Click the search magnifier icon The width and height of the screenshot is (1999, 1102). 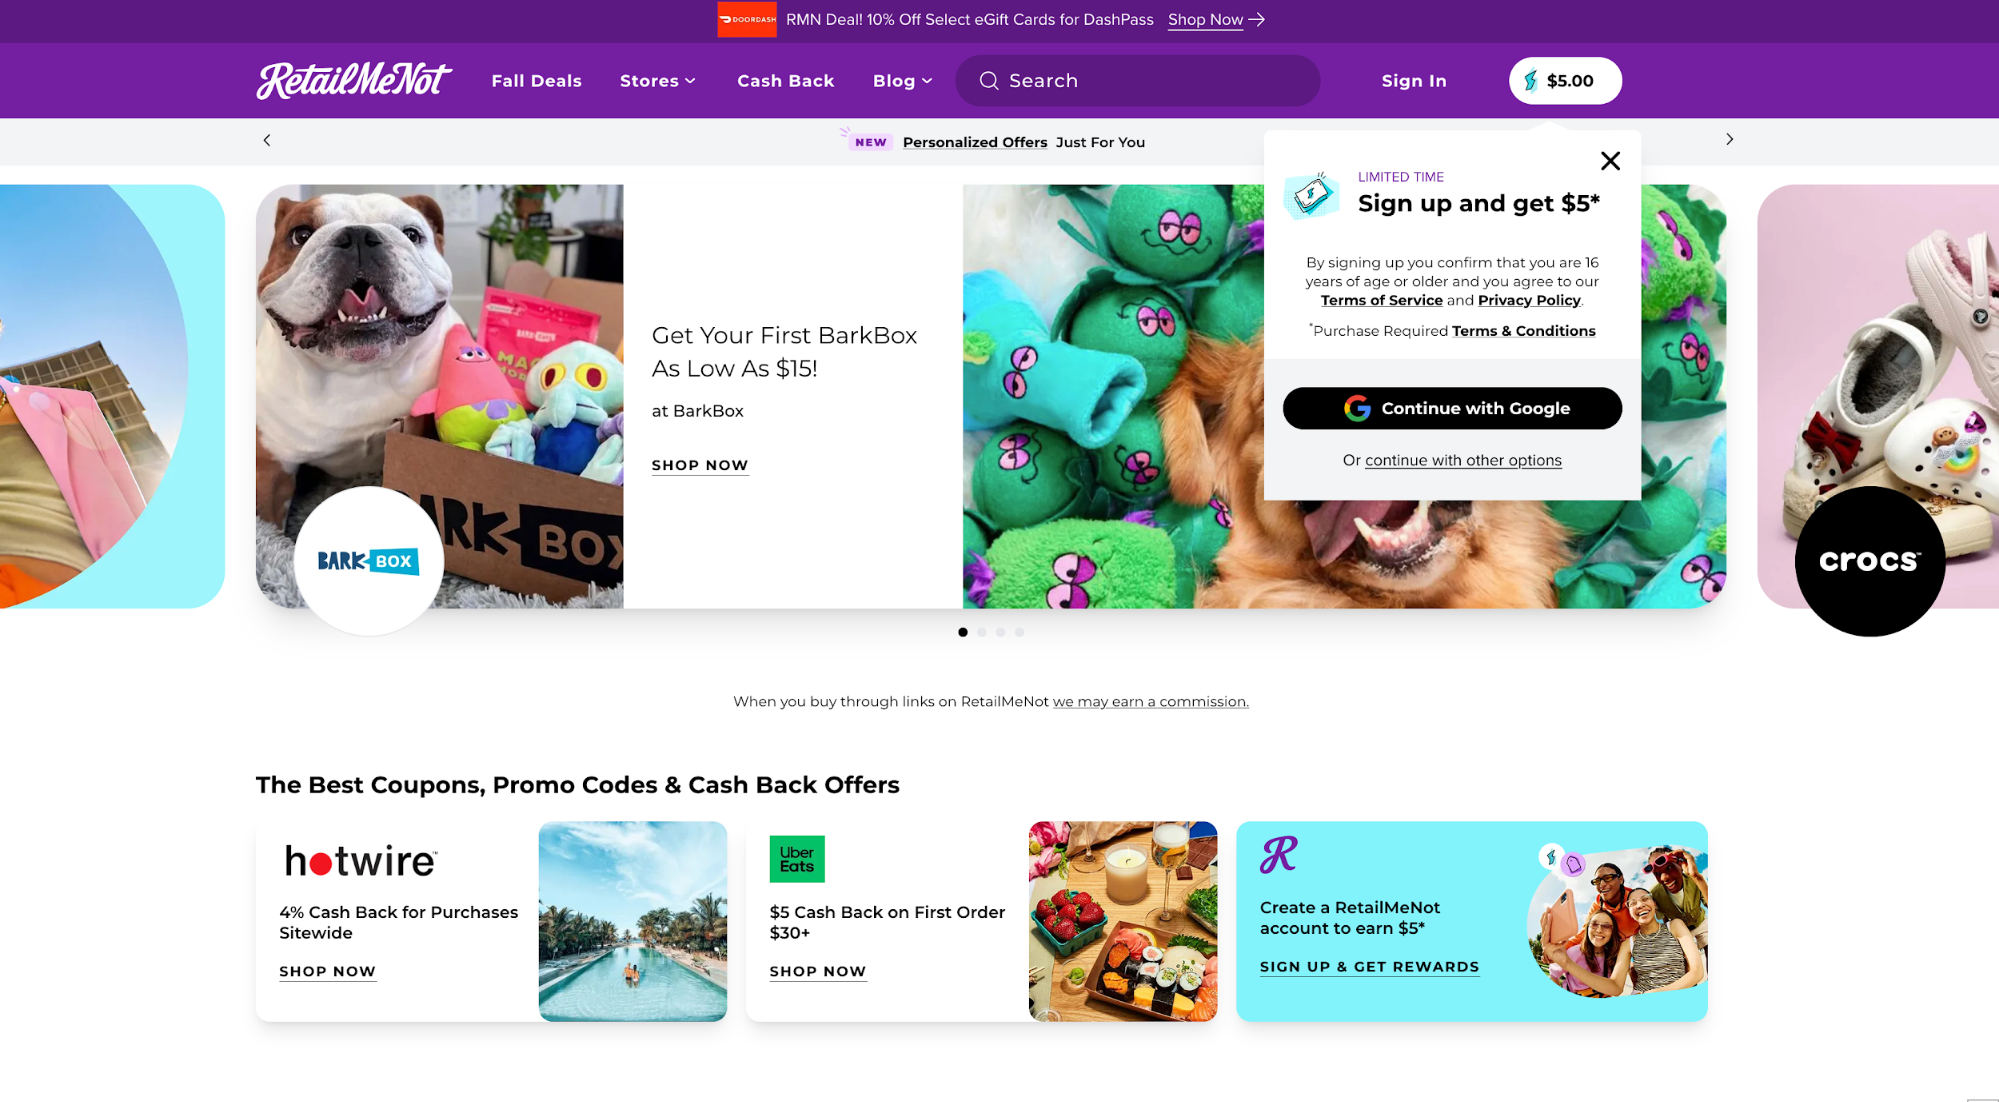point(988,81)
